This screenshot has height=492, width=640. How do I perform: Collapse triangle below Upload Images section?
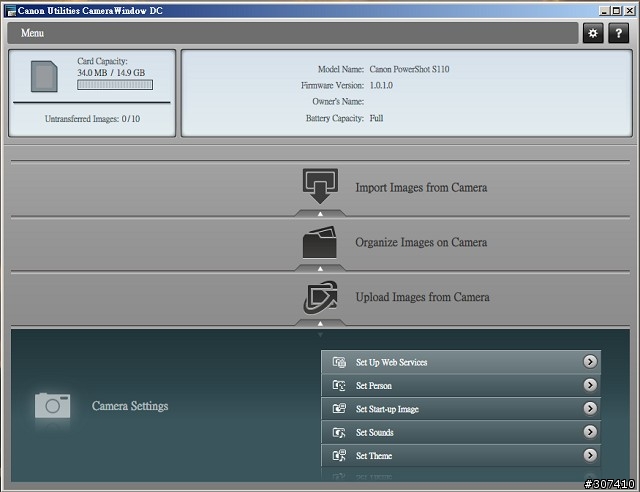coord(320,323)
